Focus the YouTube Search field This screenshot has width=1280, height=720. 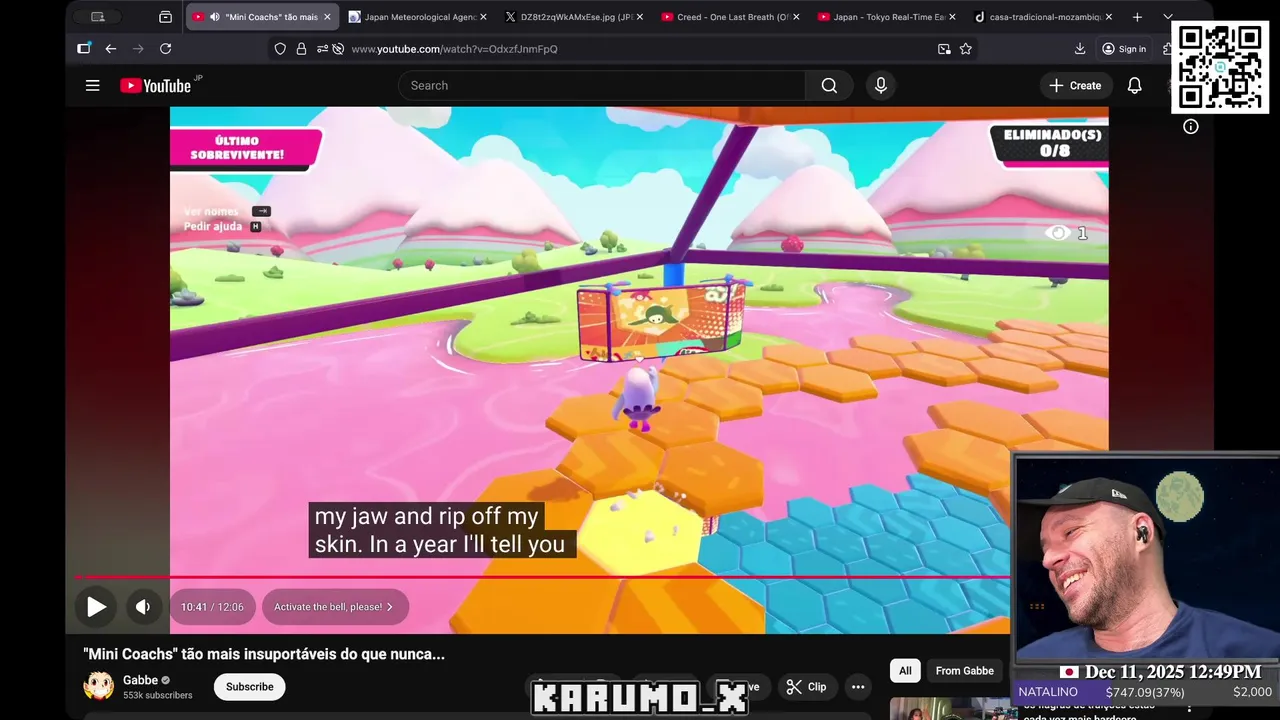[602, 86]
